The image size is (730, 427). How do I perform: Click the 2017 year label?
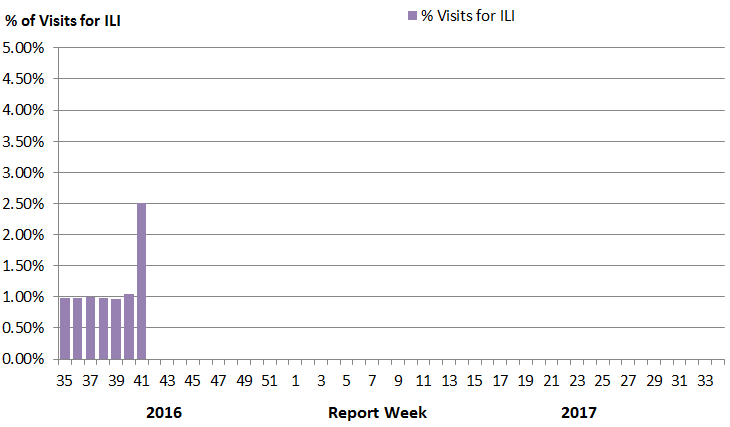click(x=579, y=412)
